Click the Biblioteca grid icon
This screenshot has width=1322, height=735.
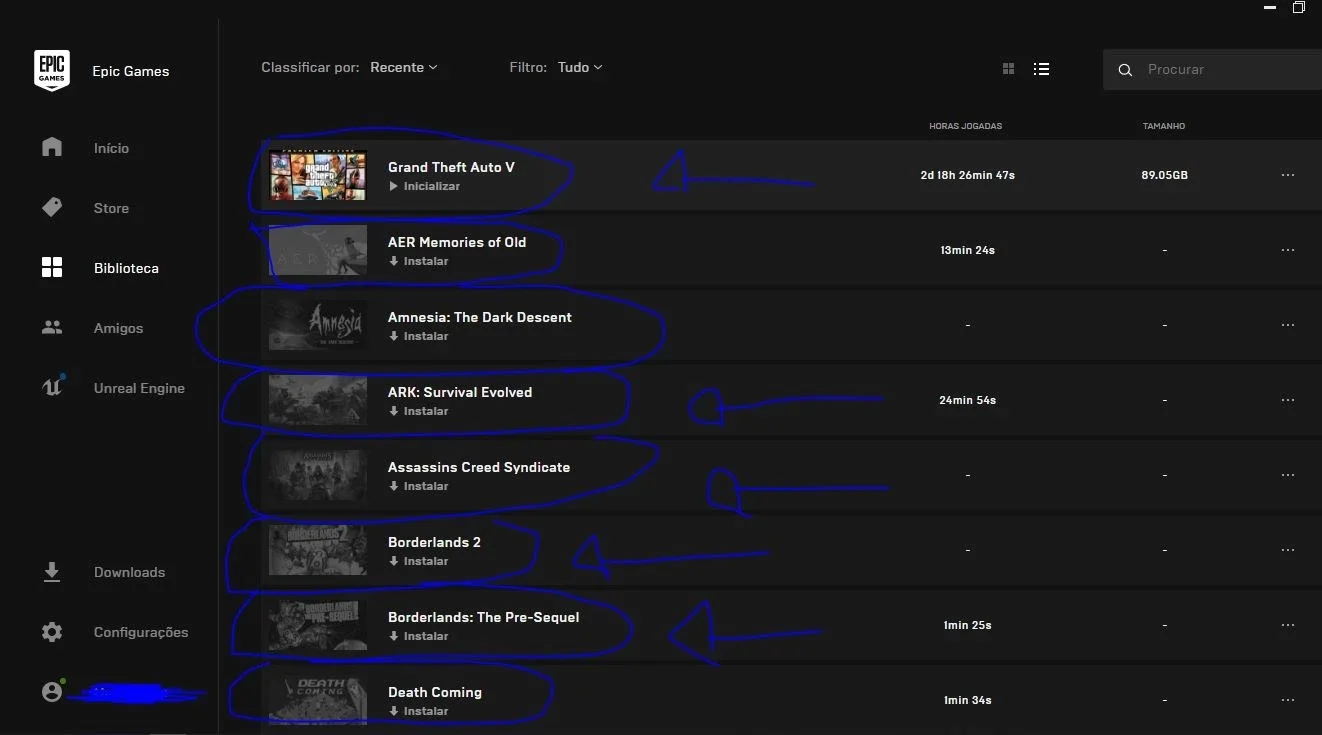click(x=52, y=267)
